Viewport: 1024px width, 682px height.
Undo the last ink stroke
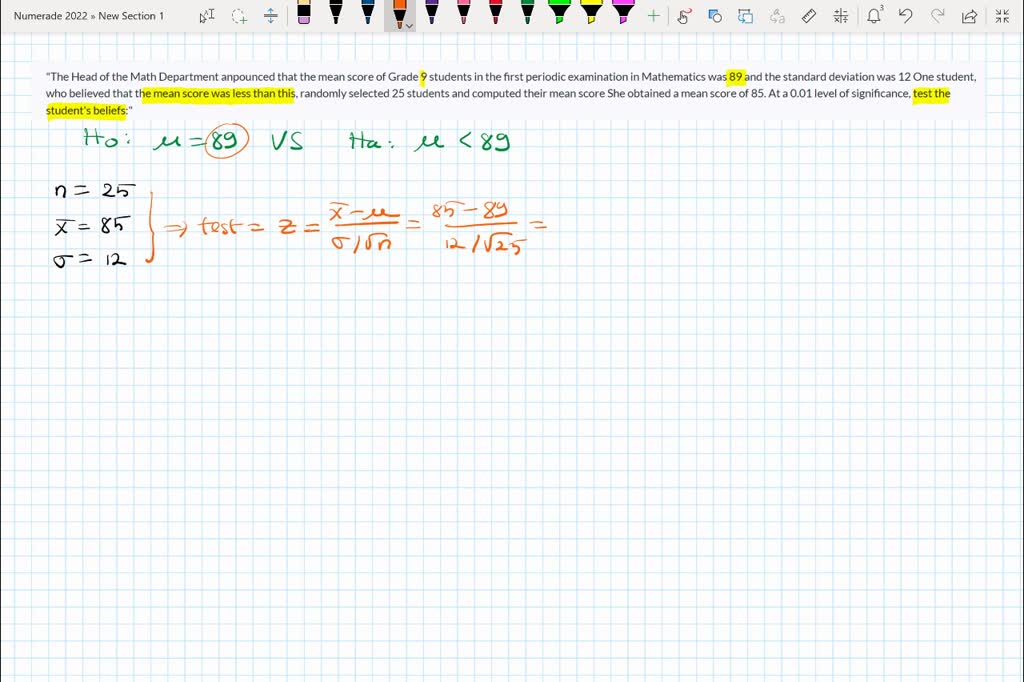tap(905, 16)
